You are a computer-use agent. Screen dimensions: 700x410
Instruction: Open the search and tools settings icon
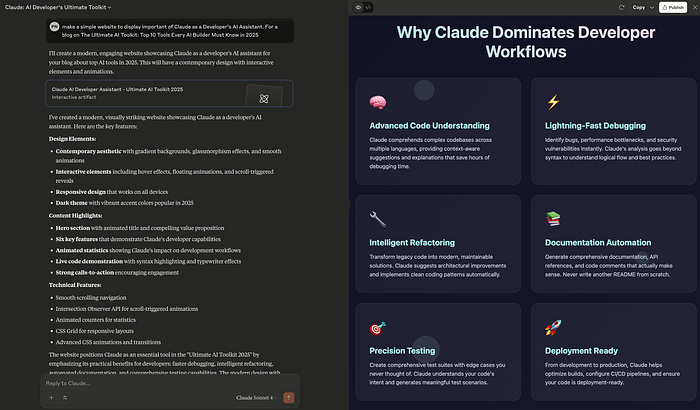tap(65, 397)
